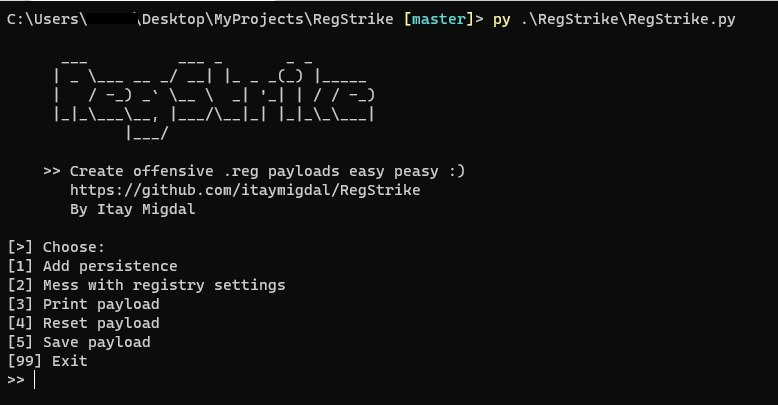Viewport: 778px width, 405px height.
Task: Click the '[1]' option number bracket
Action: click(20, 266)
